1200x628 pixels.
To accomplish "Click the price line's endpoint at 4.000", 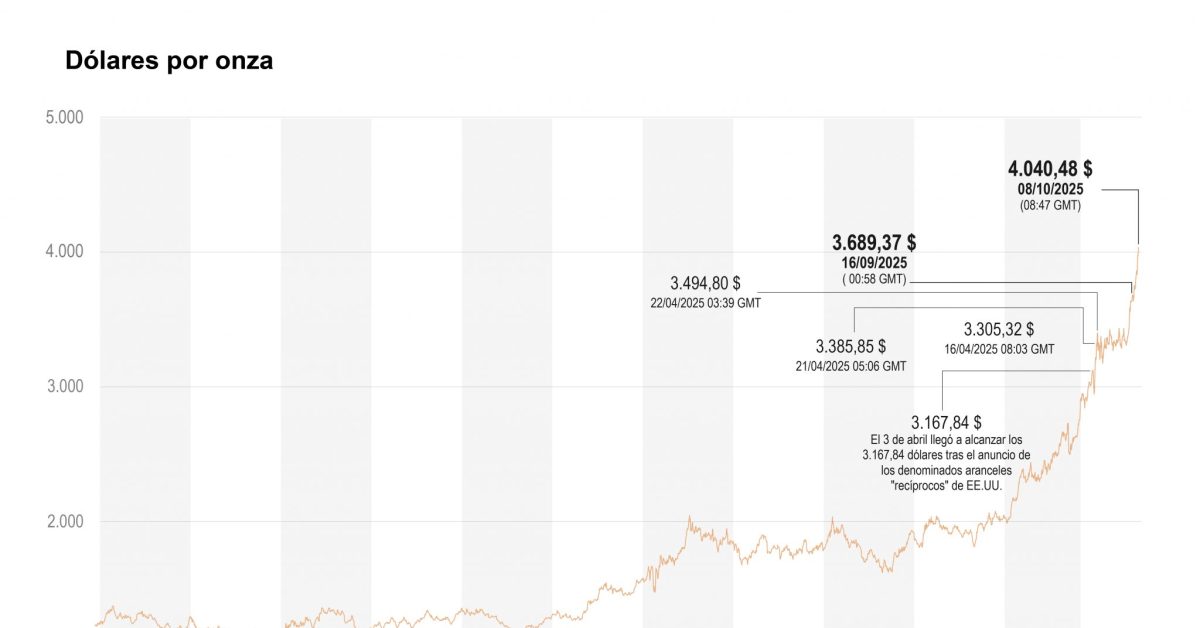I will point(1139,246).
